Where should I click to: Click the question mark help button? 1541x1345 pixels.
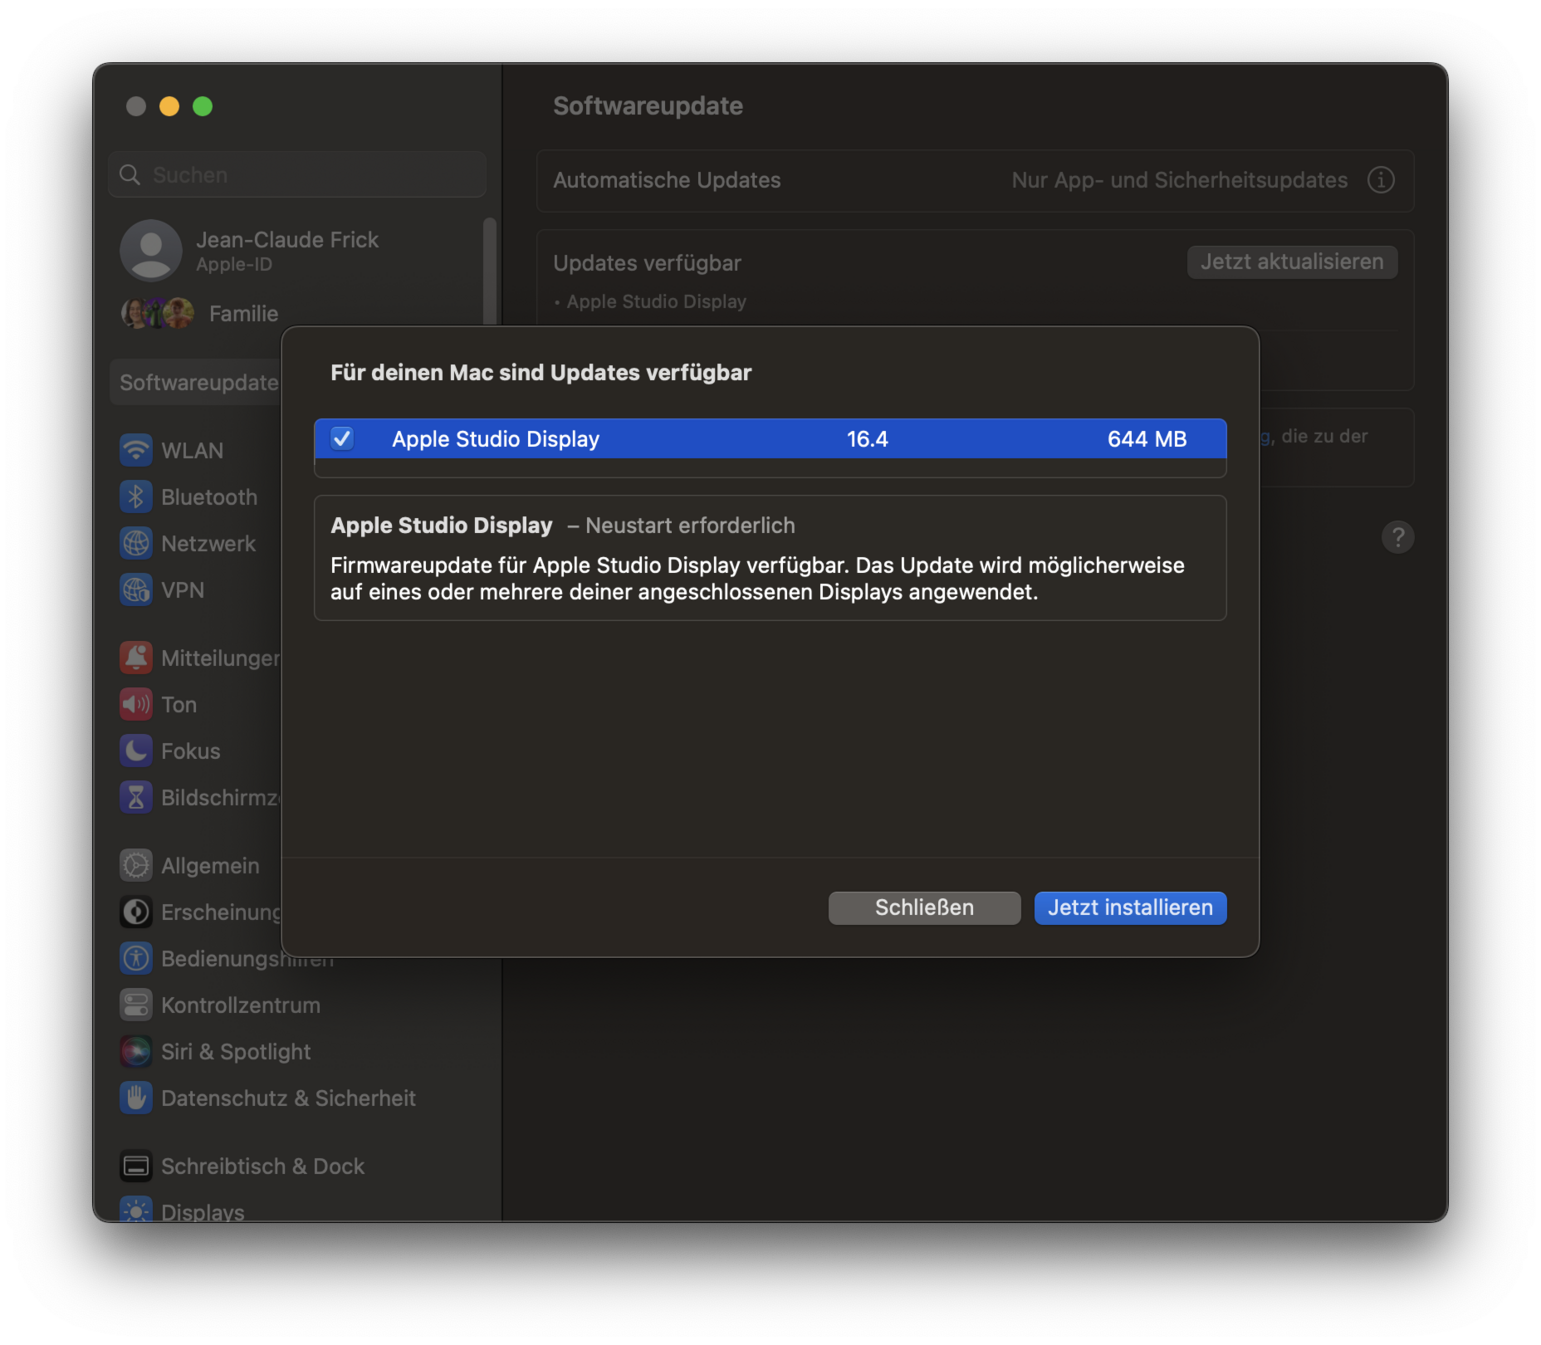(x=1397, y=537)
